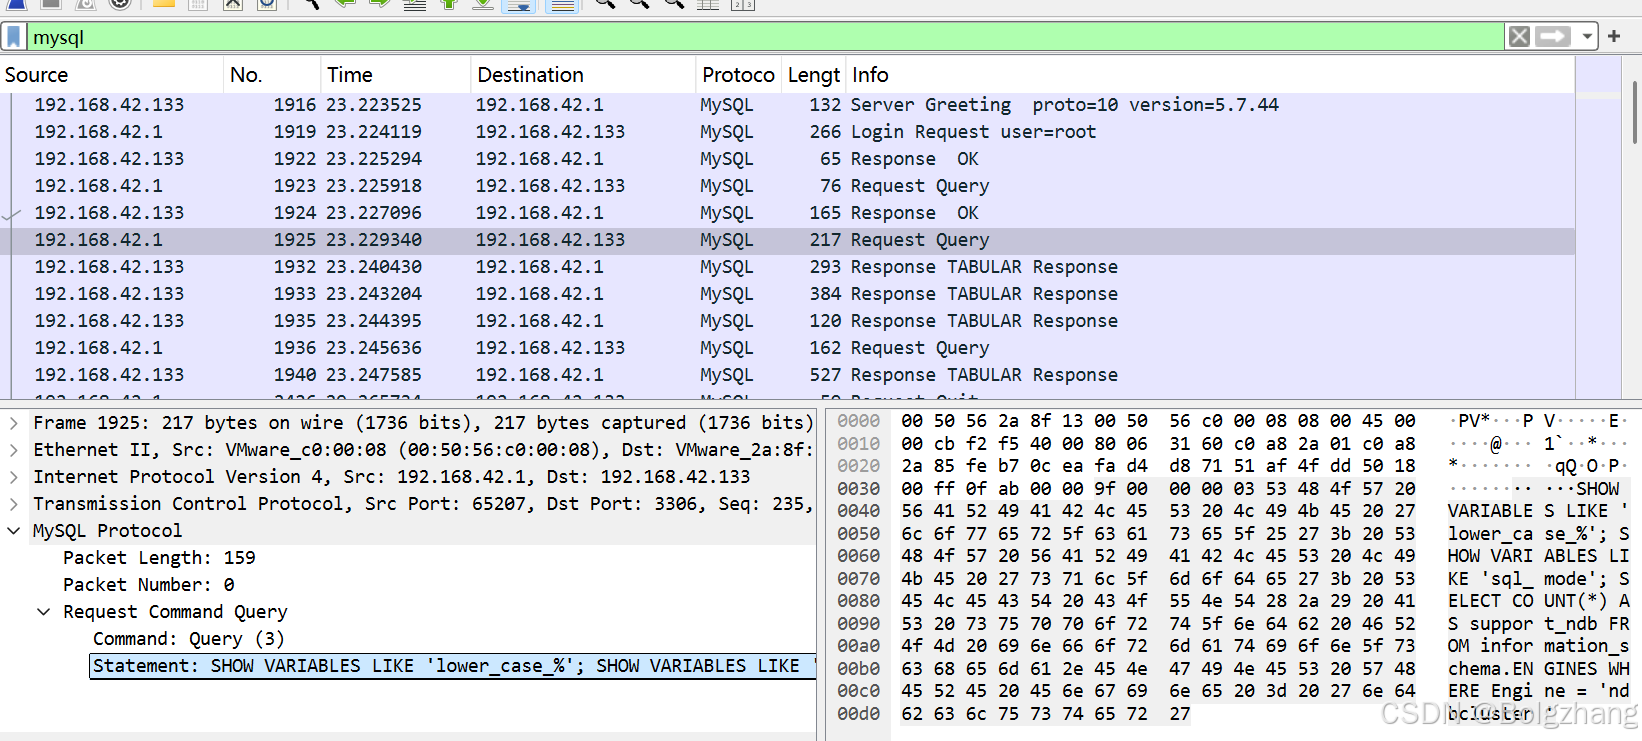Select the Statement: SHOW VARIABLES field
The width and height of the screenshot is (1642, 741).
coord(453,666)
